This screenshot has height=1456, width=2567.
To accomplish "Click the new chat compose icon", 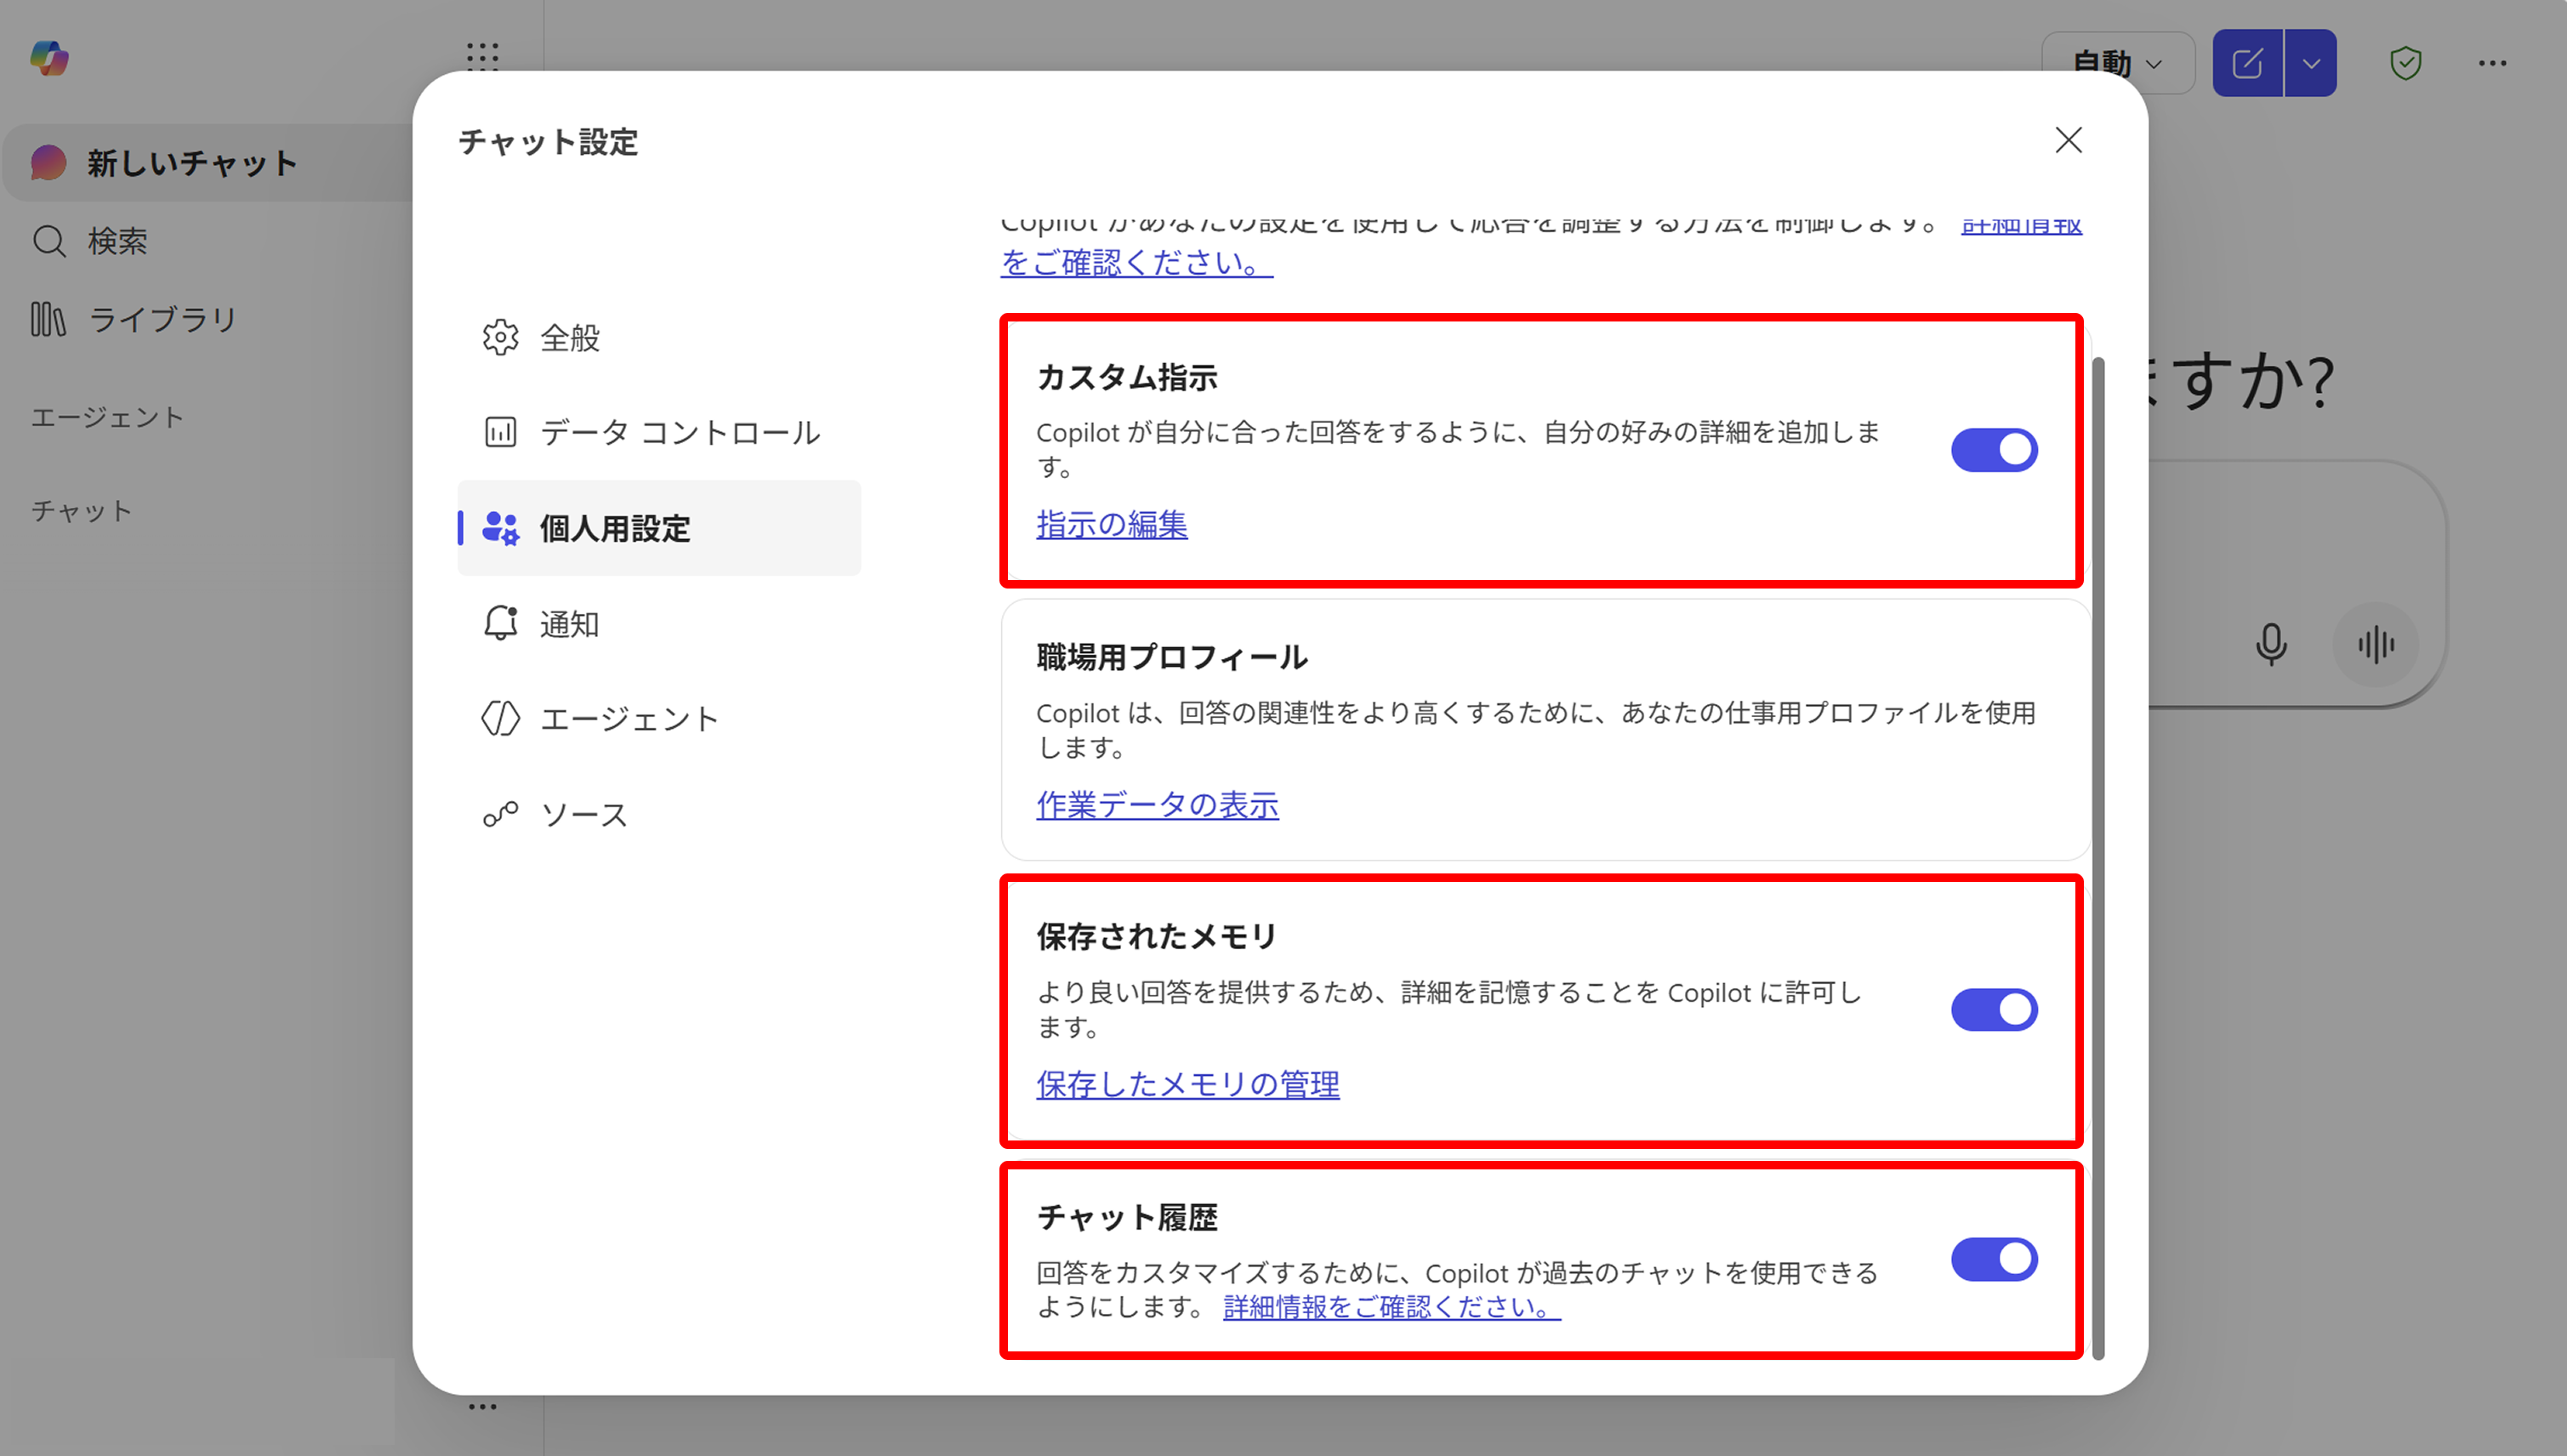I will [2247, 63].
